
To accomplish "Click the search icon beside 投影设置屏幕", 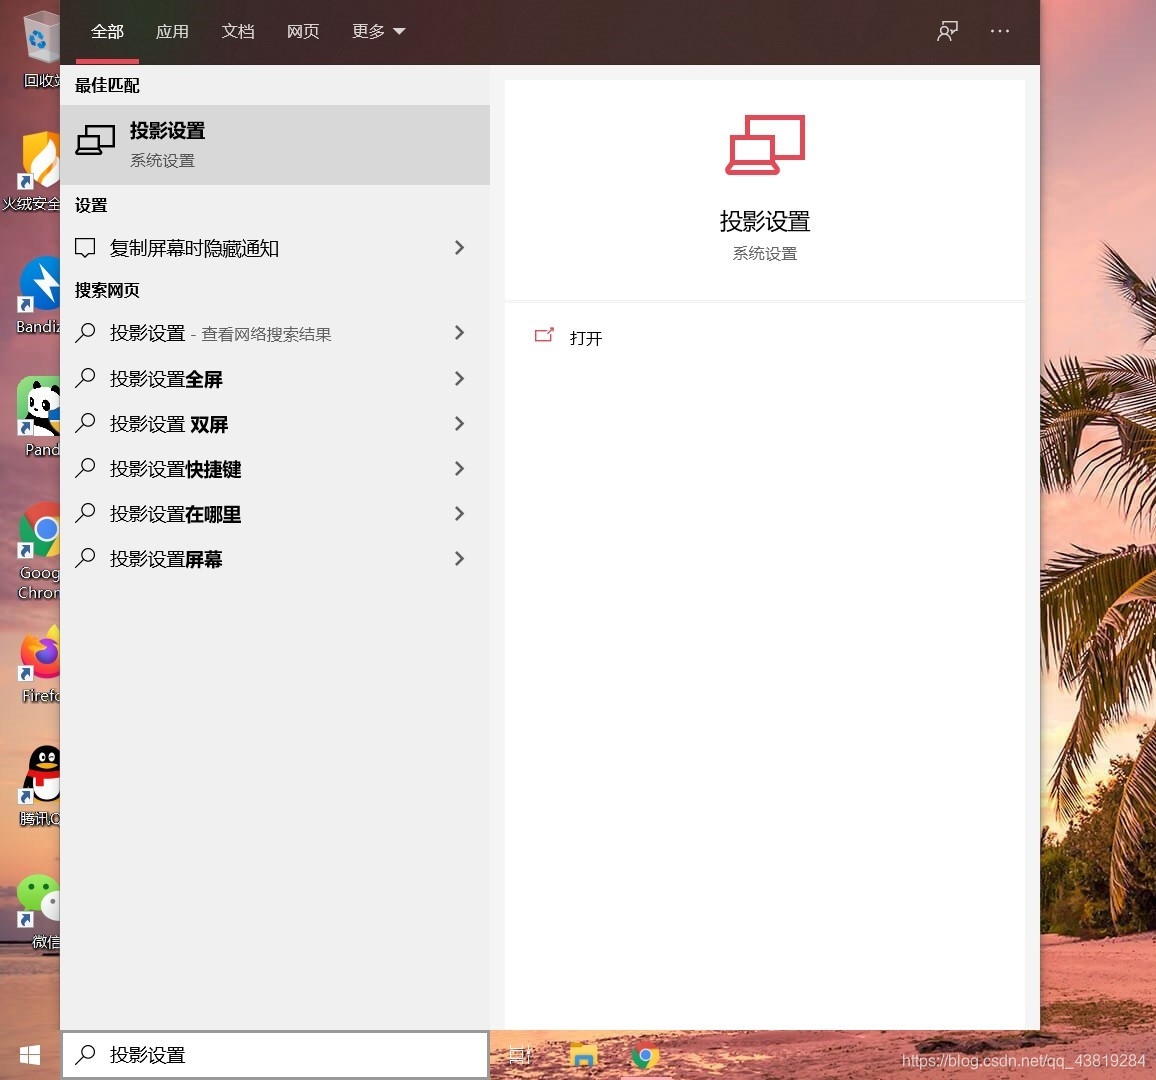I will click(86, 558).
